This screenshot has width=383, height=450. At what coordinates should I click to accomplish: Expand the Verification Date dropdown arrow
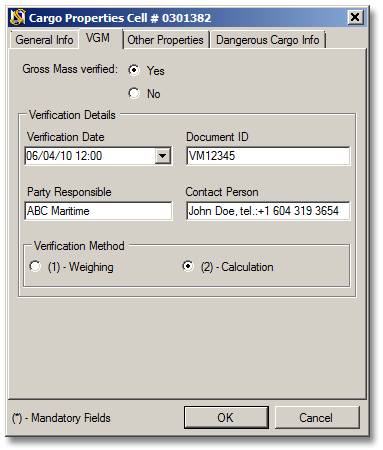[x=163, y=156]
